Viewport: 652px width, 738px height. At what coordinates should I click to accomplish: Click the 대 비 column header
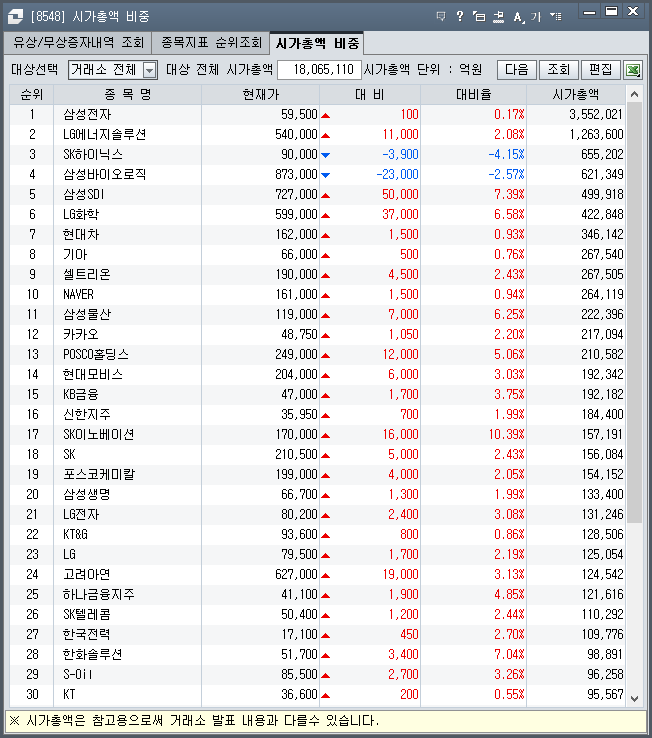tap(370, 95)
